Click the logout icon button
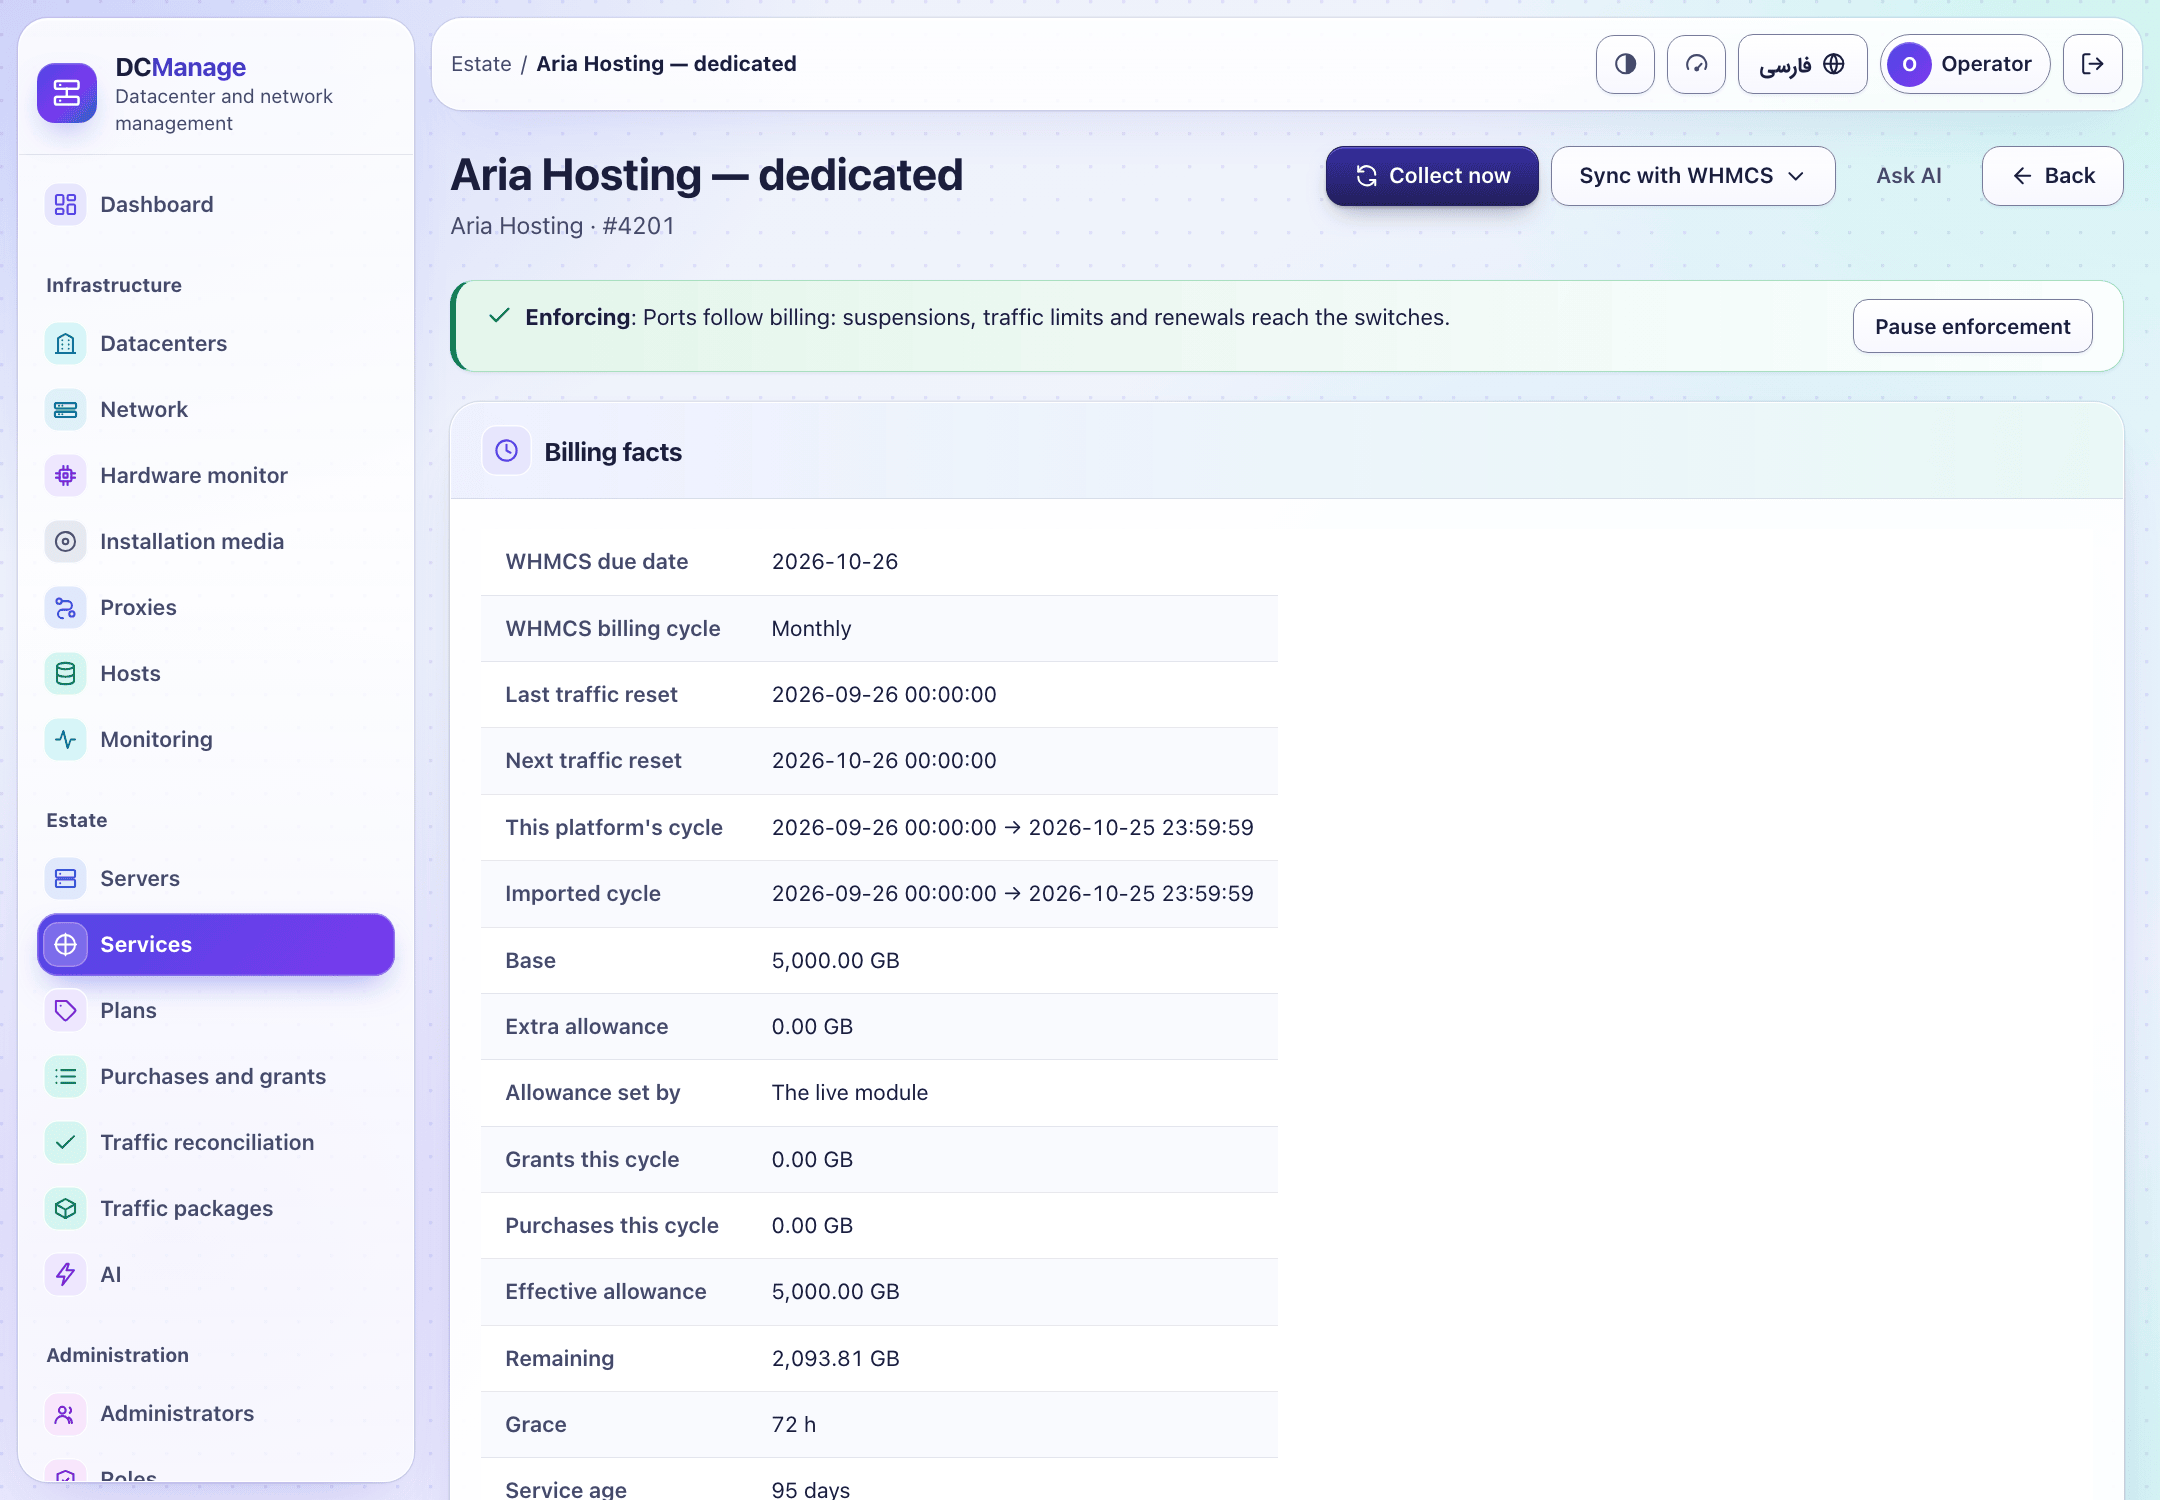 pyautogui.click(x=2092, y=64)
